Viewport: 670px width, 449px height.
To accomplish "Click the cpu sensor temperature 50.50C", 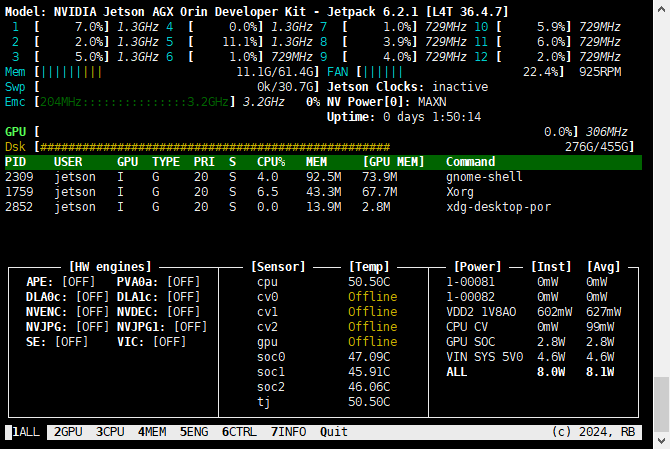I will (x=369, y=282).
